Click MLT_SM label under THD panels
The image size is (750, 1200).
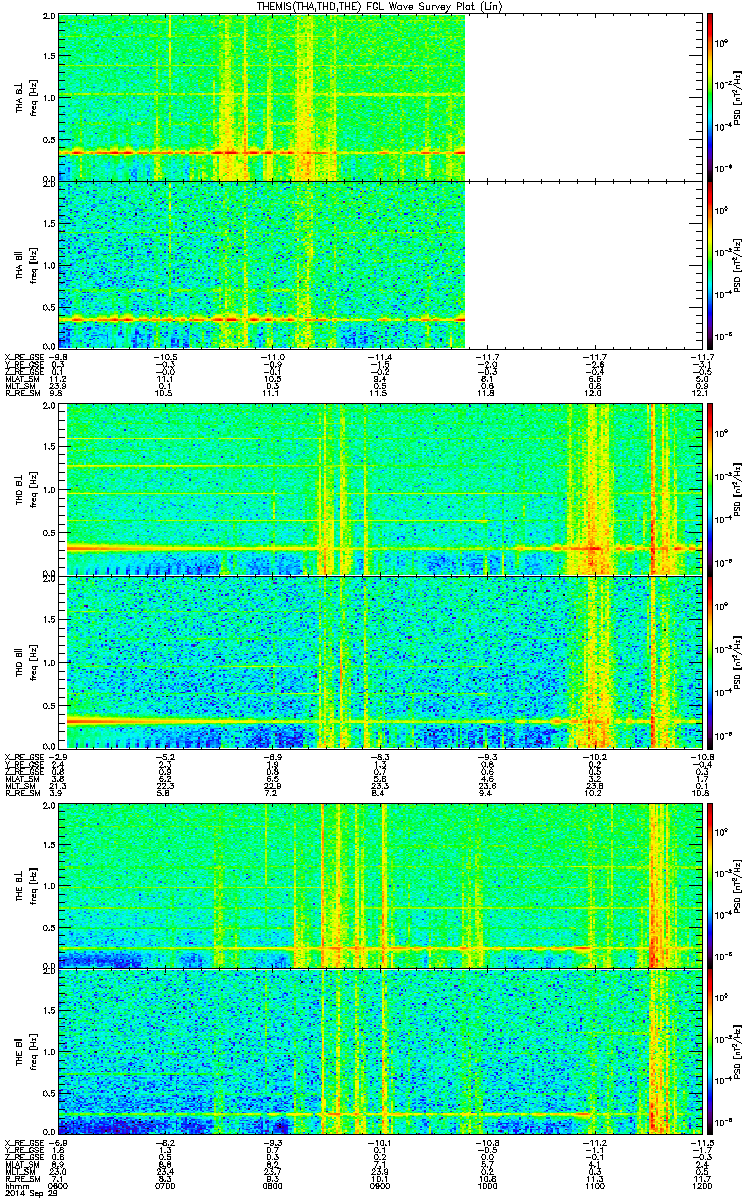pos(20,785)
